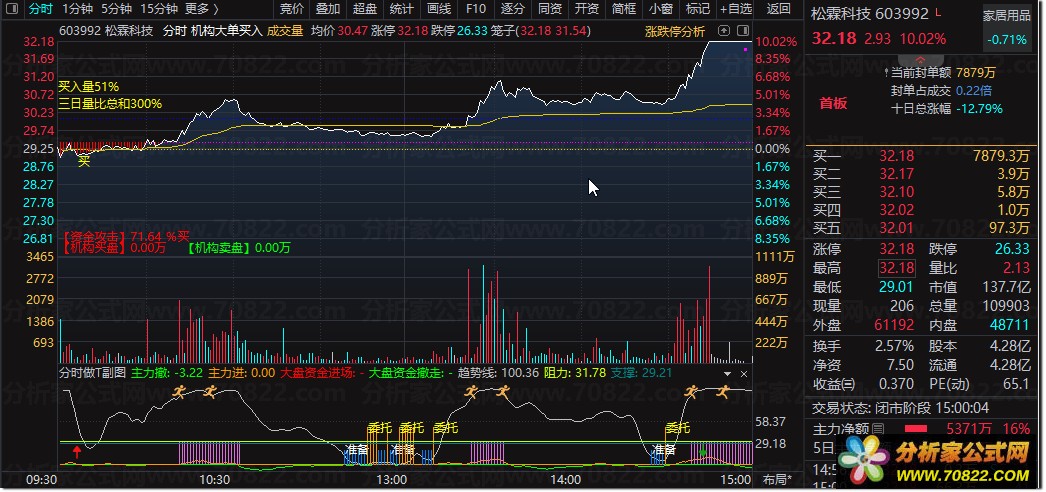Click the 【资金攻击】71.64 %买 label
The height and width of the screenshot is (492, 1046).
click(127, 237)
